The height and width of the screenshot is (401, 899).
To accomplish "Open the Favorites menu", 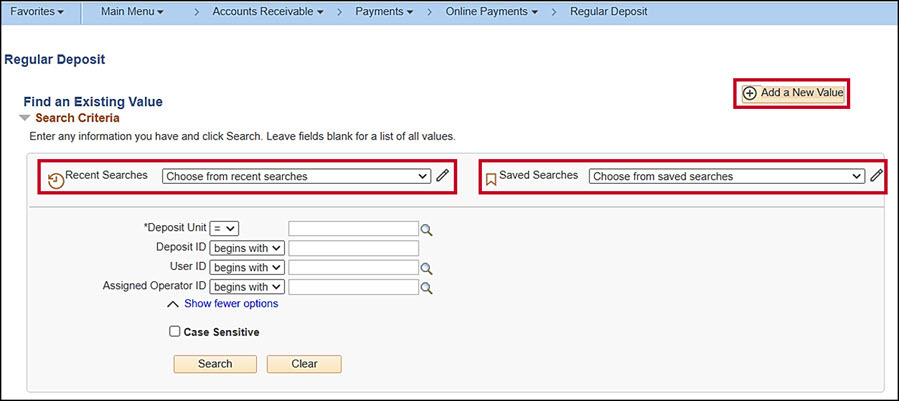I will pyautogui.click(x=36, y=12).
